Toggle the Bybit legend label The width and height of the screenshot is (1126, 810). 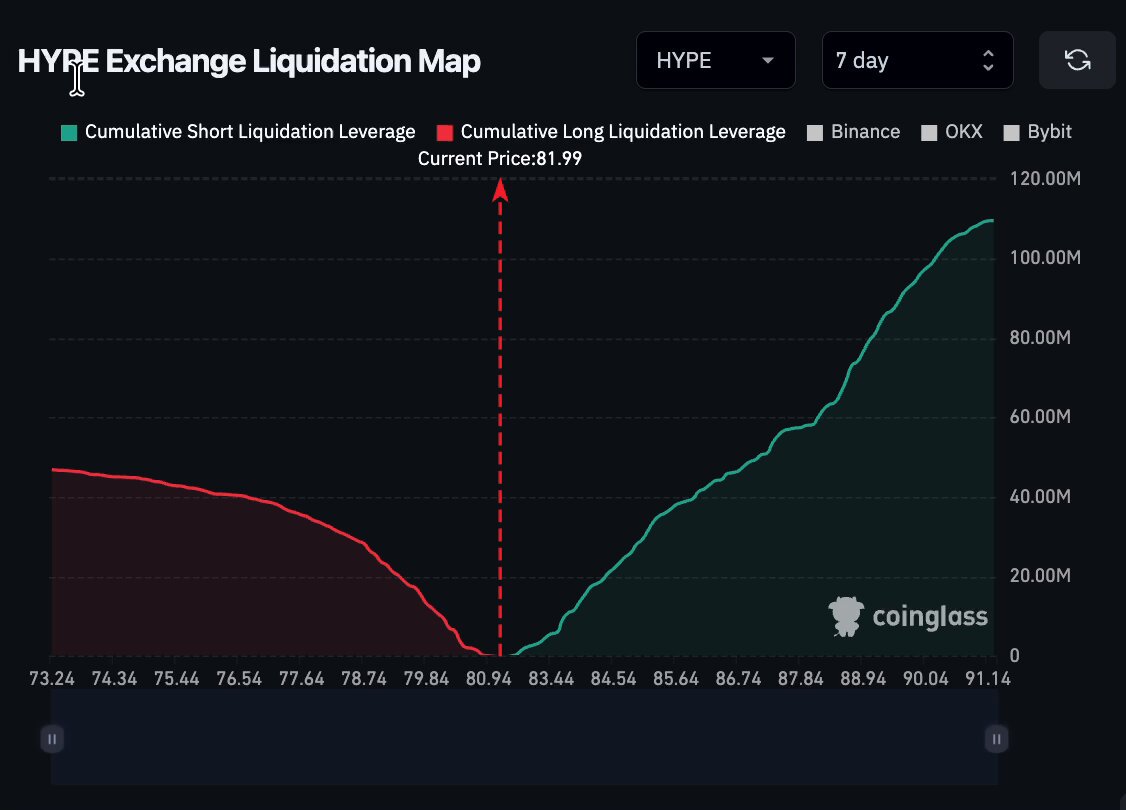click(1049, 131)
